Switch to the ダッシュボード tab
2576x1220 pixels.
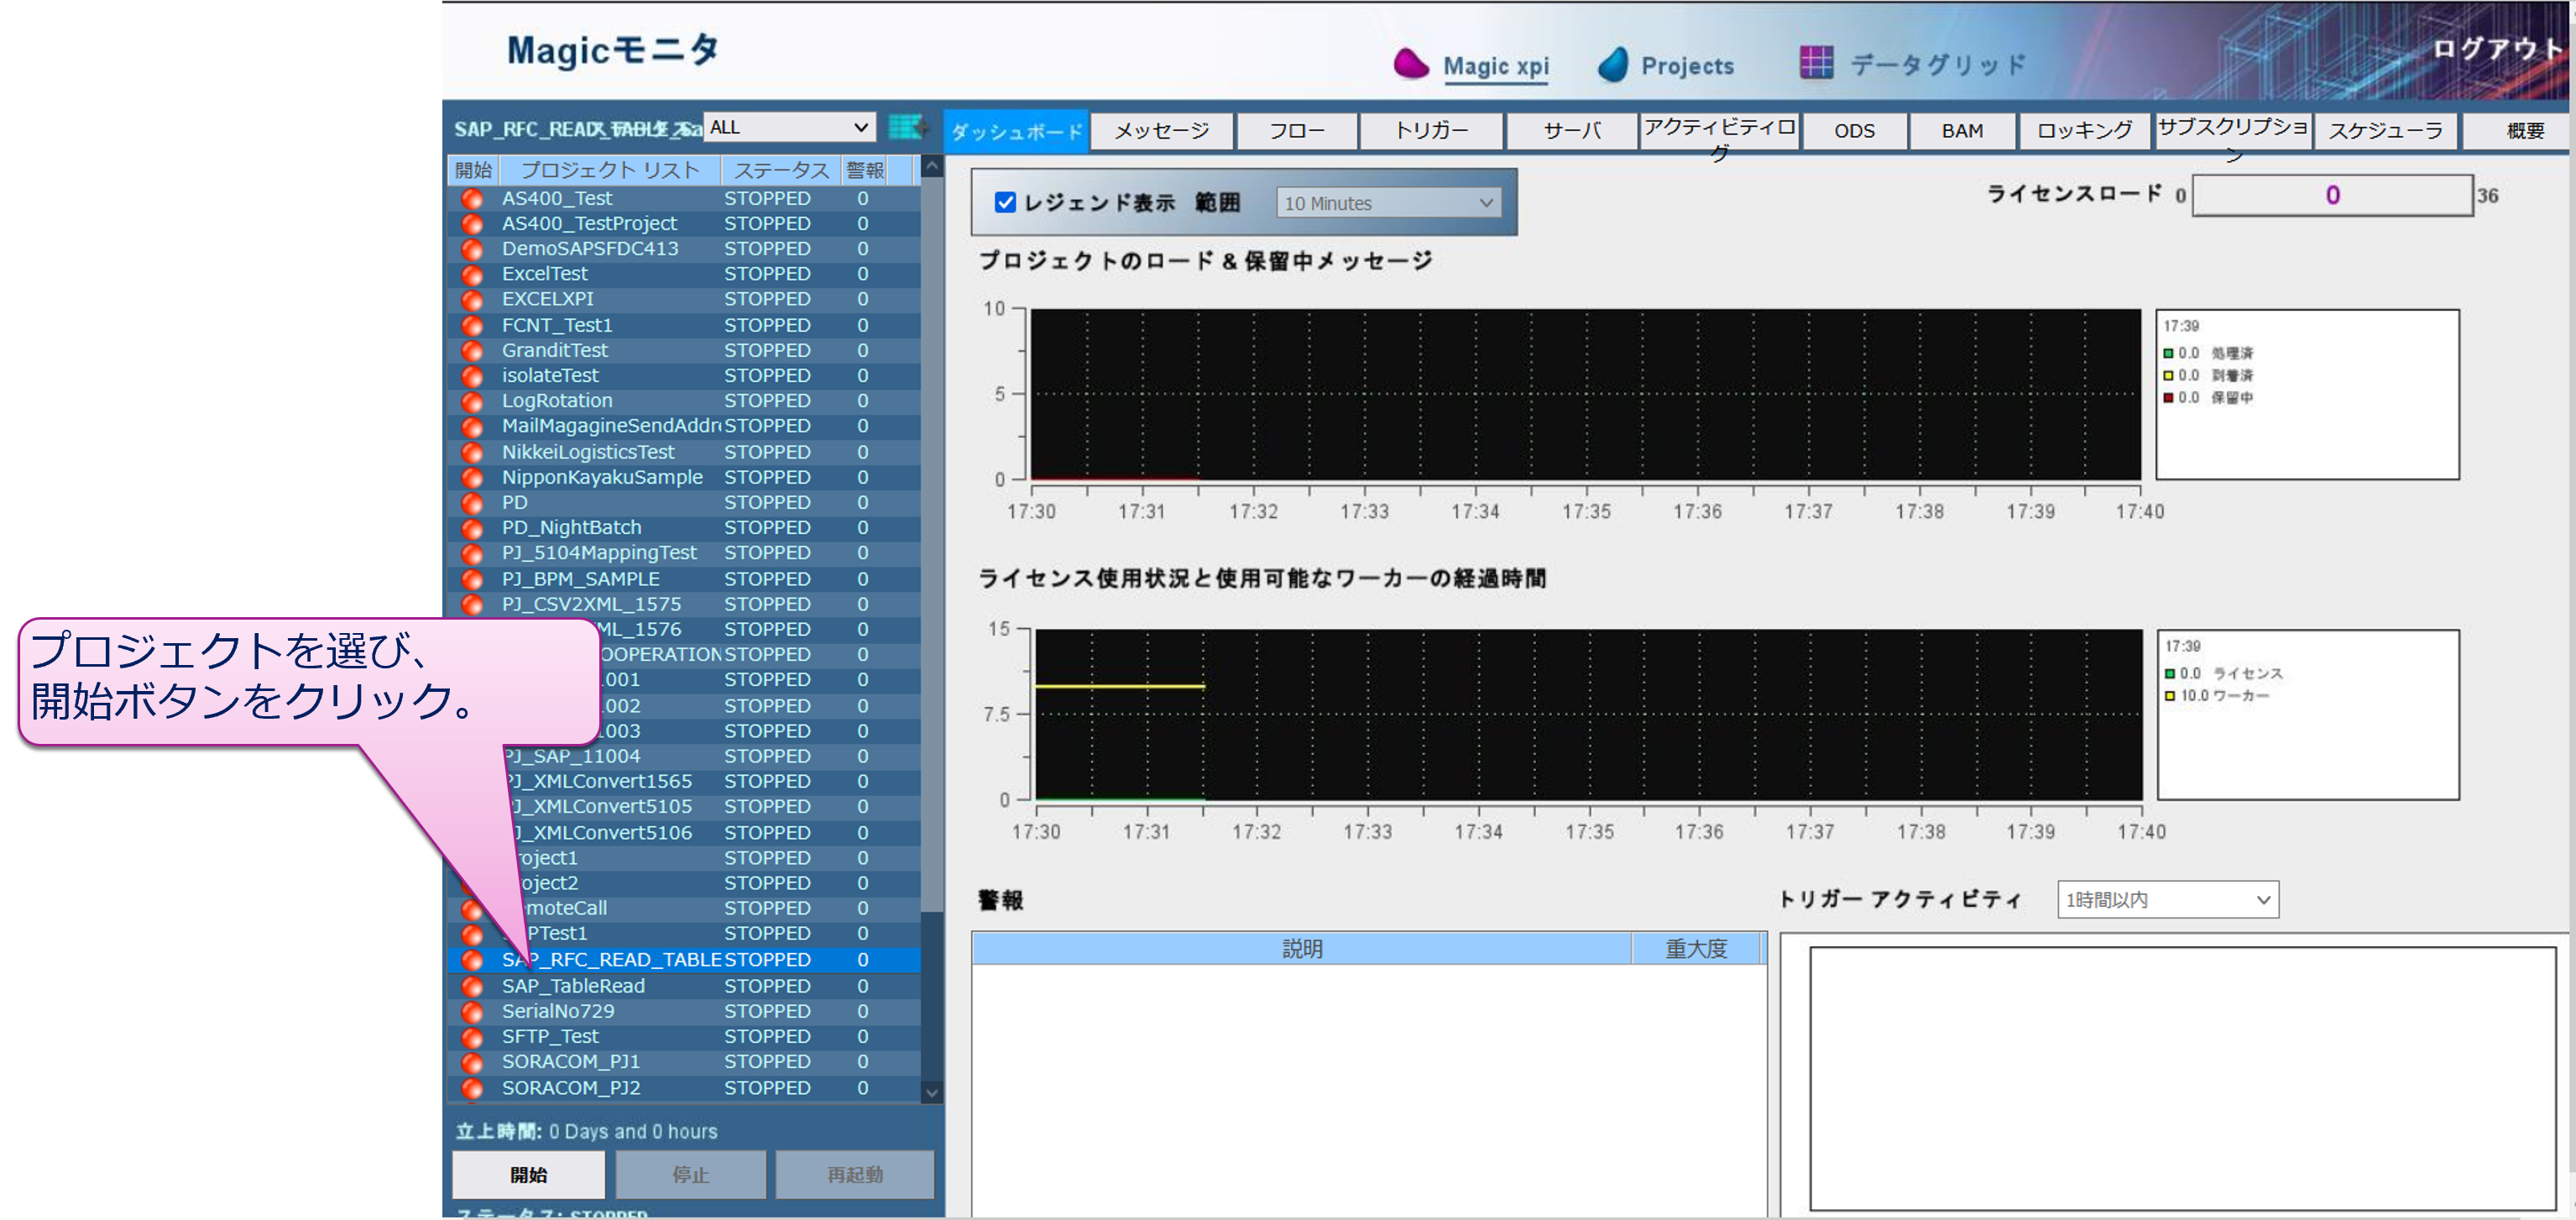click(1016, 131)
